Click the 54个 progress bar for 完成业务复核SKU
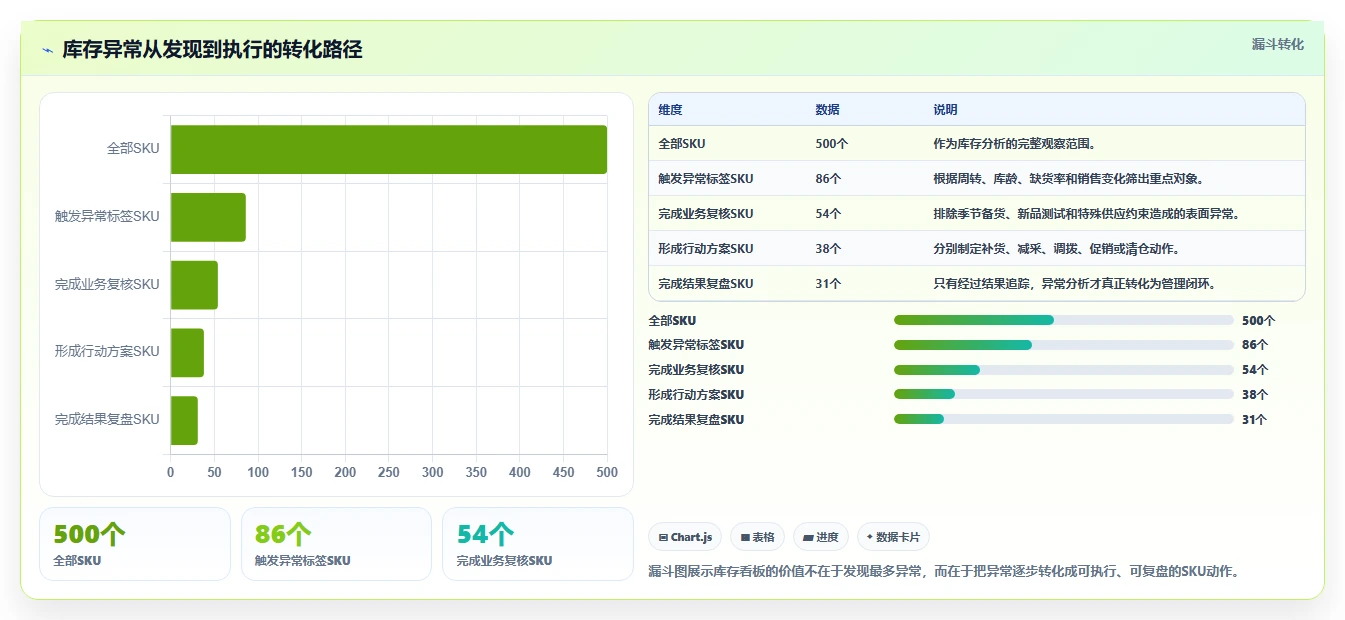Image resolution: width=1345 pixels, height=620 pixels. tap(1064, 370)
